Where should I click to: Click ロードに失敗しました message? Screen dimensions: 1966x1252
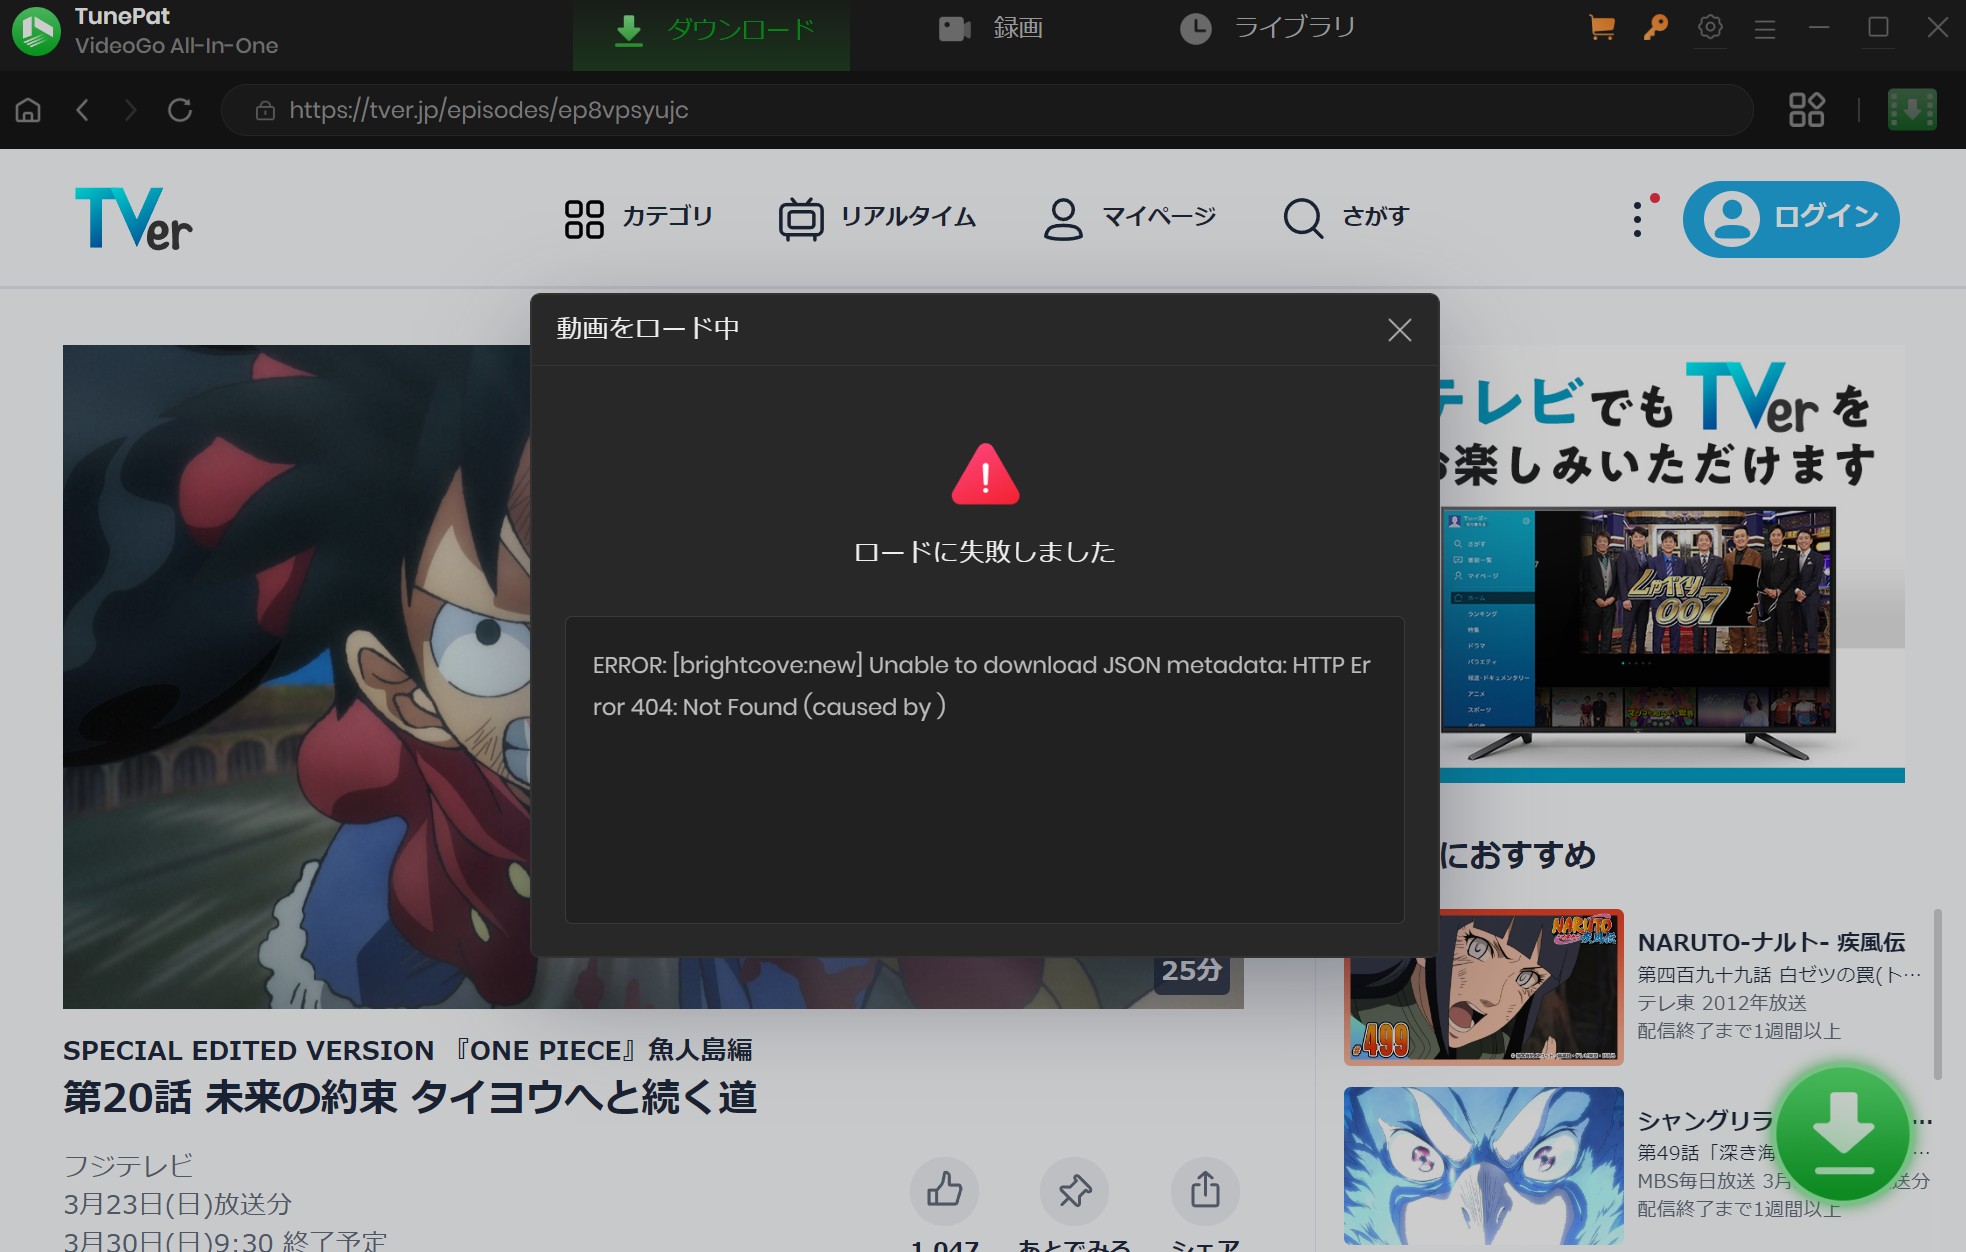coord(985,552)
